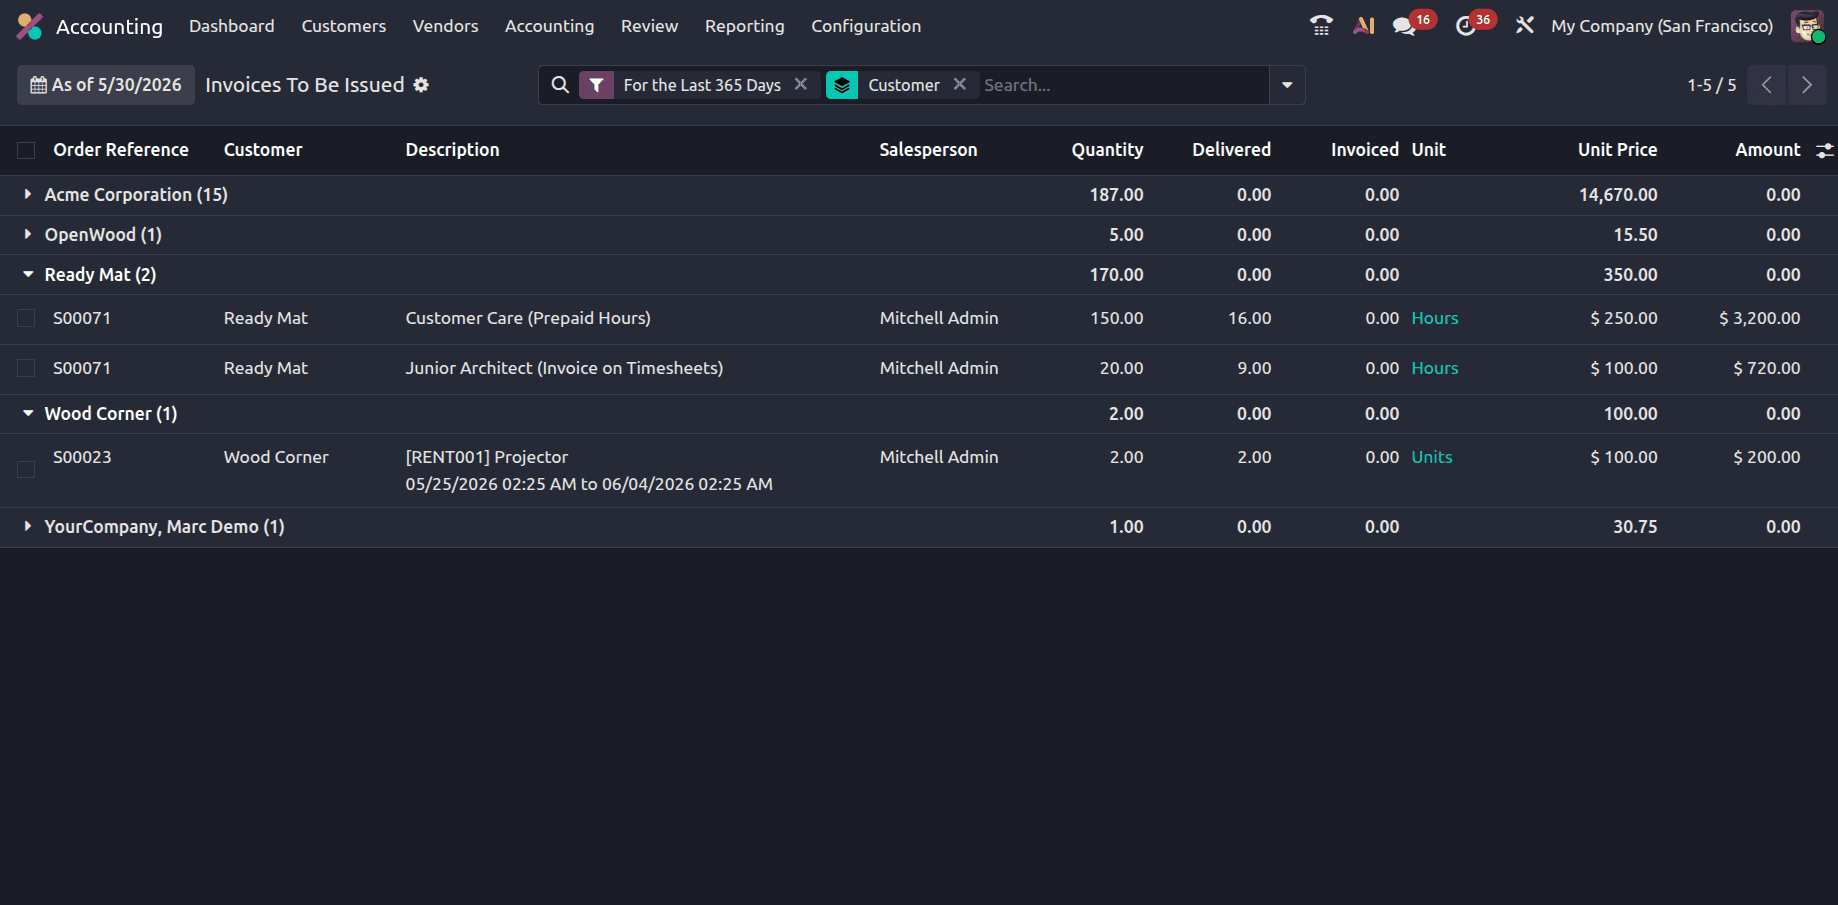
Task: Sort by Order Reference column
Action: pyautogui.click(x=121, y=150)
